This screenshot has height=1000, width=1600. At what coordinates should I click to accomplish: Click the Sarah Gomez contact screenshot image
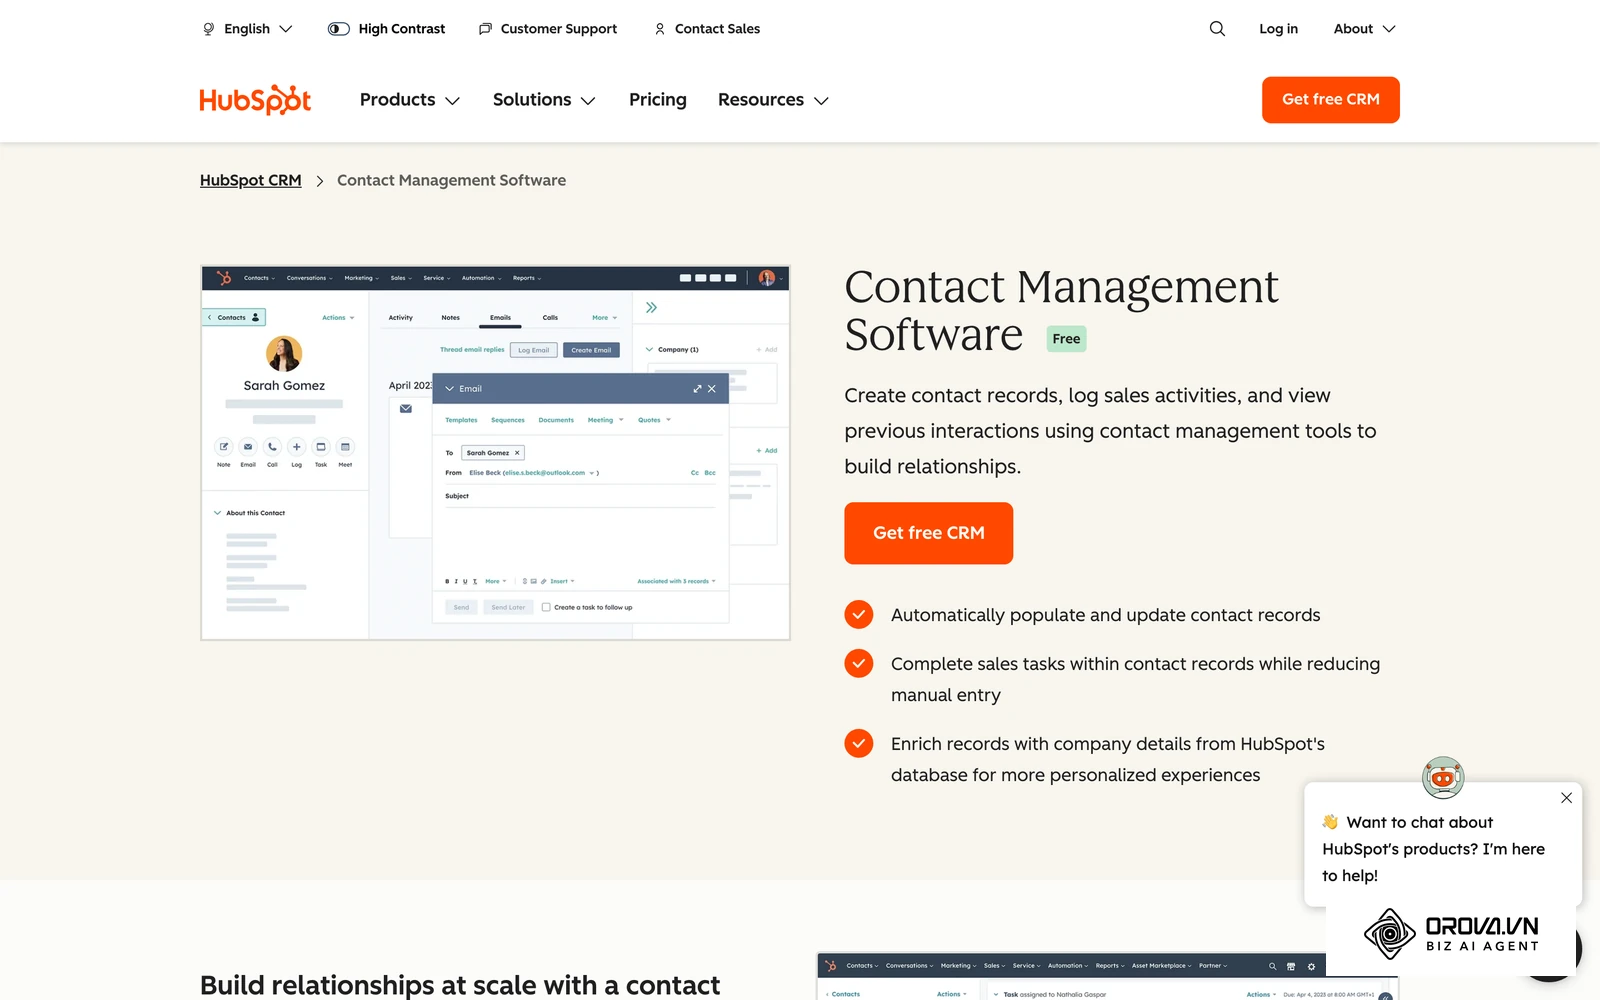click(x=495, y=452)
